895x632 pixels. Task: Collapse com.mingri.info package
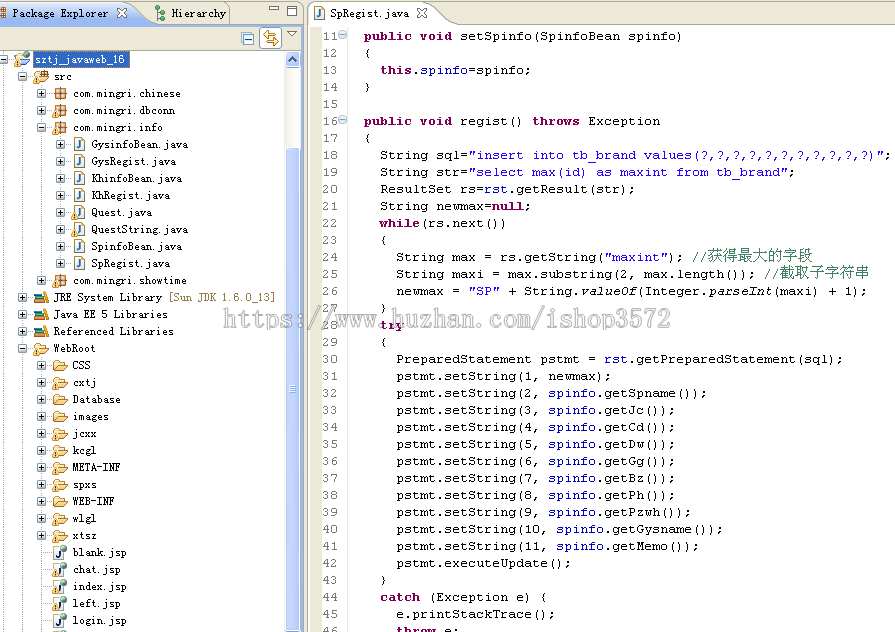[x=42, y=127]
